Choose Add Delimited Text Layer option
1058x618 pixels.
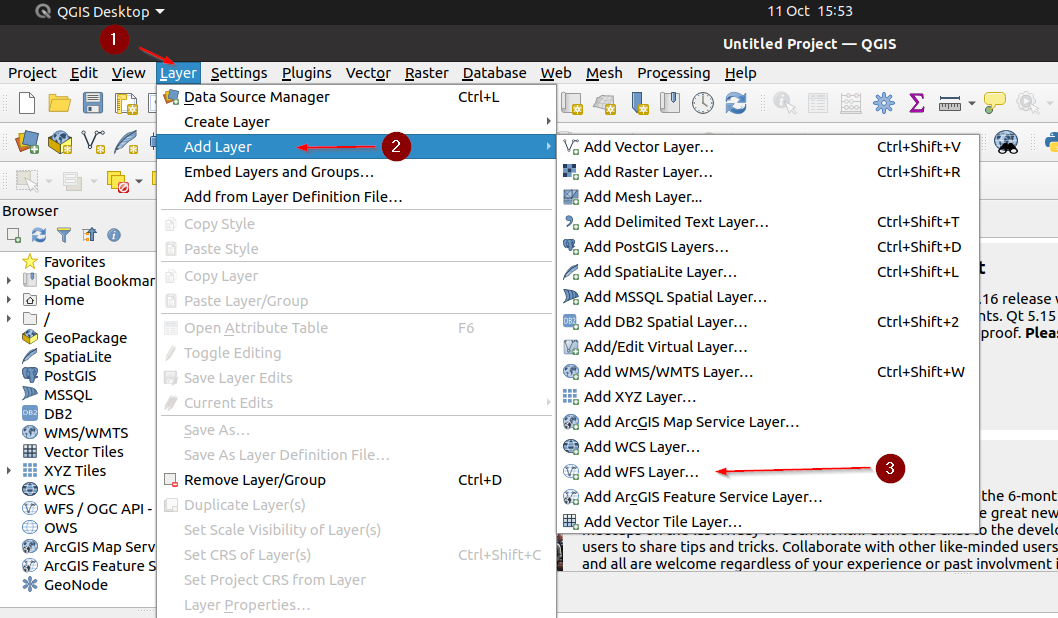tap(768, 222)
